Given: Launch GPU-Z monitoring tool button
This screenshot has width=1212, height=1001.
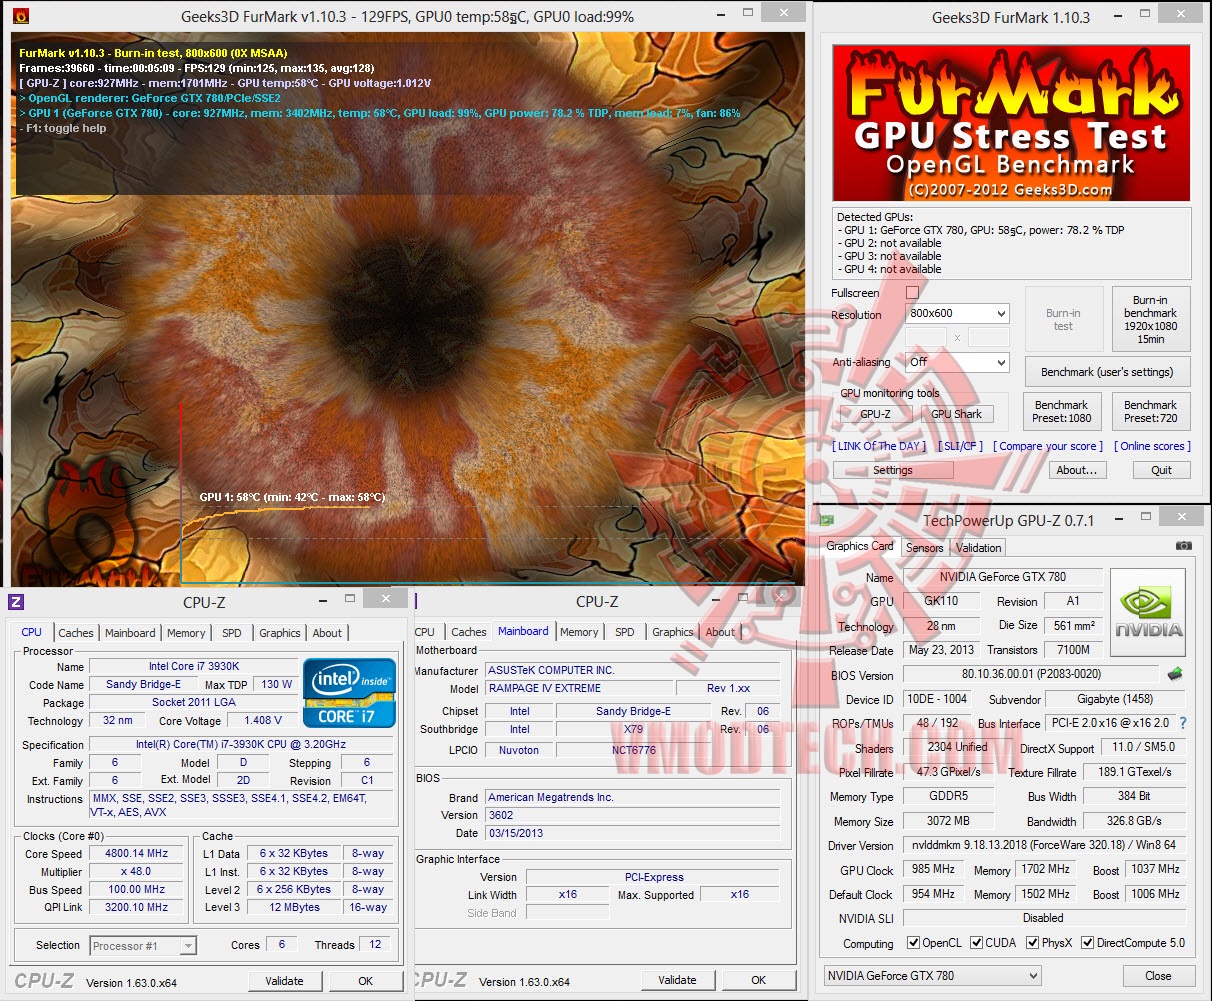Looking at the screenshot, I should pyautogui.click(x=875, y=414).
